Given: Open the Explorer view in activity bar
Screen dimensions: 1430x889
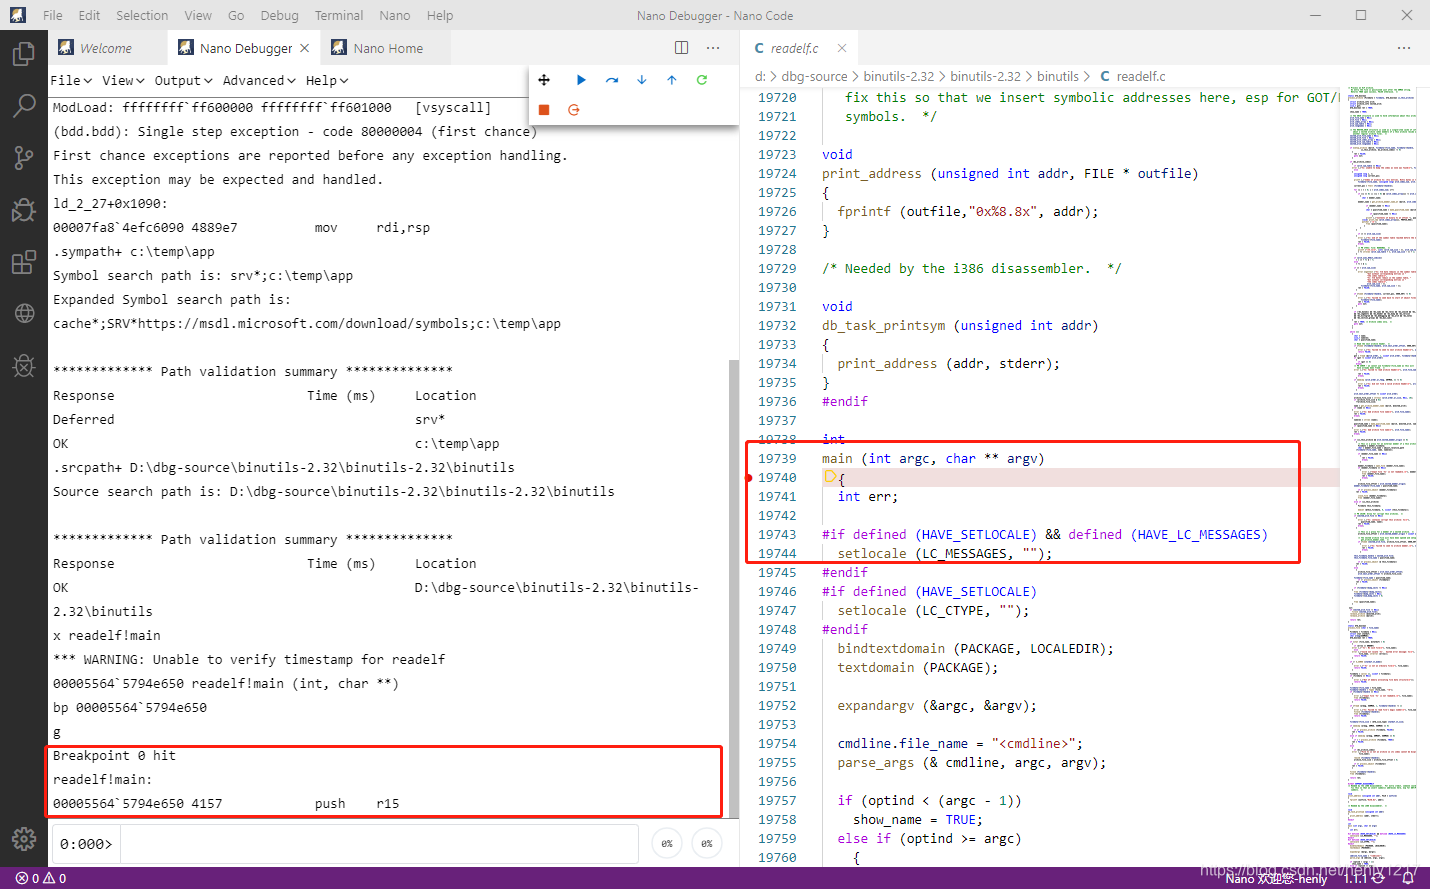Looking at the screenshot, I should tap(23, 54).
